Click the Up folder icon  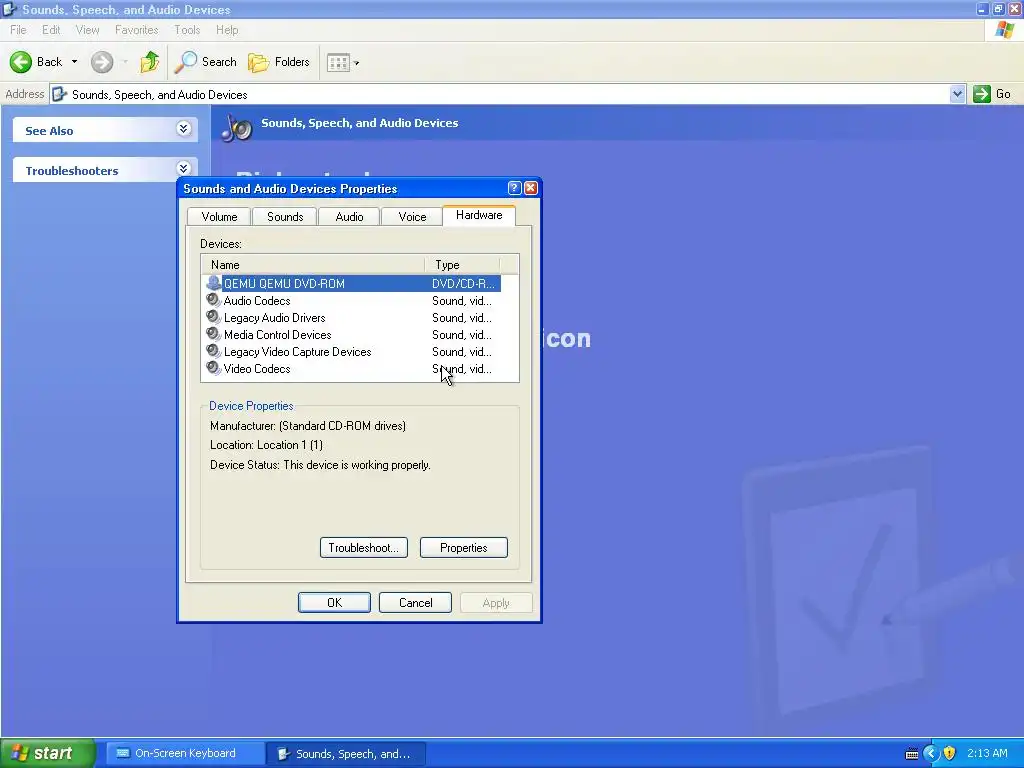pos(150,62)
